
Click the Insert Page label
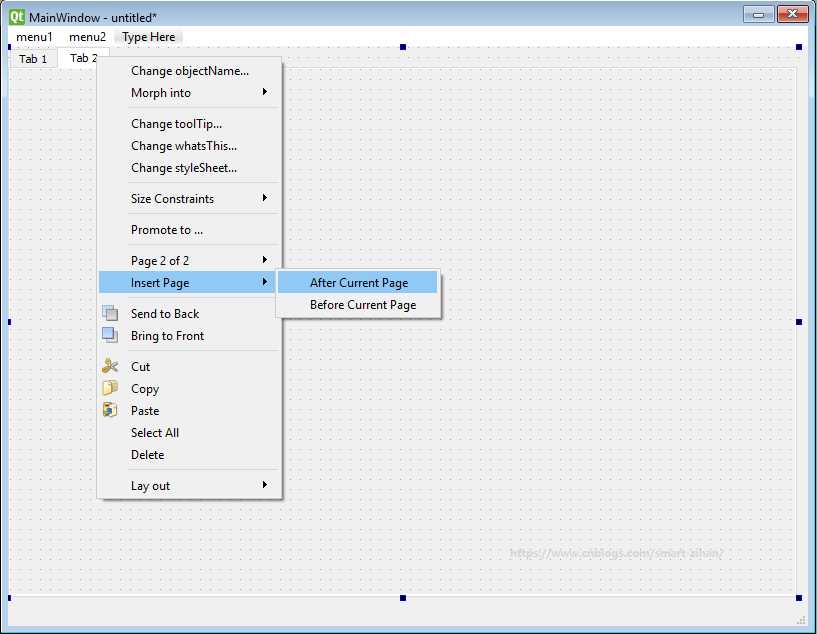pyautogui.click(x=159, y=283)
